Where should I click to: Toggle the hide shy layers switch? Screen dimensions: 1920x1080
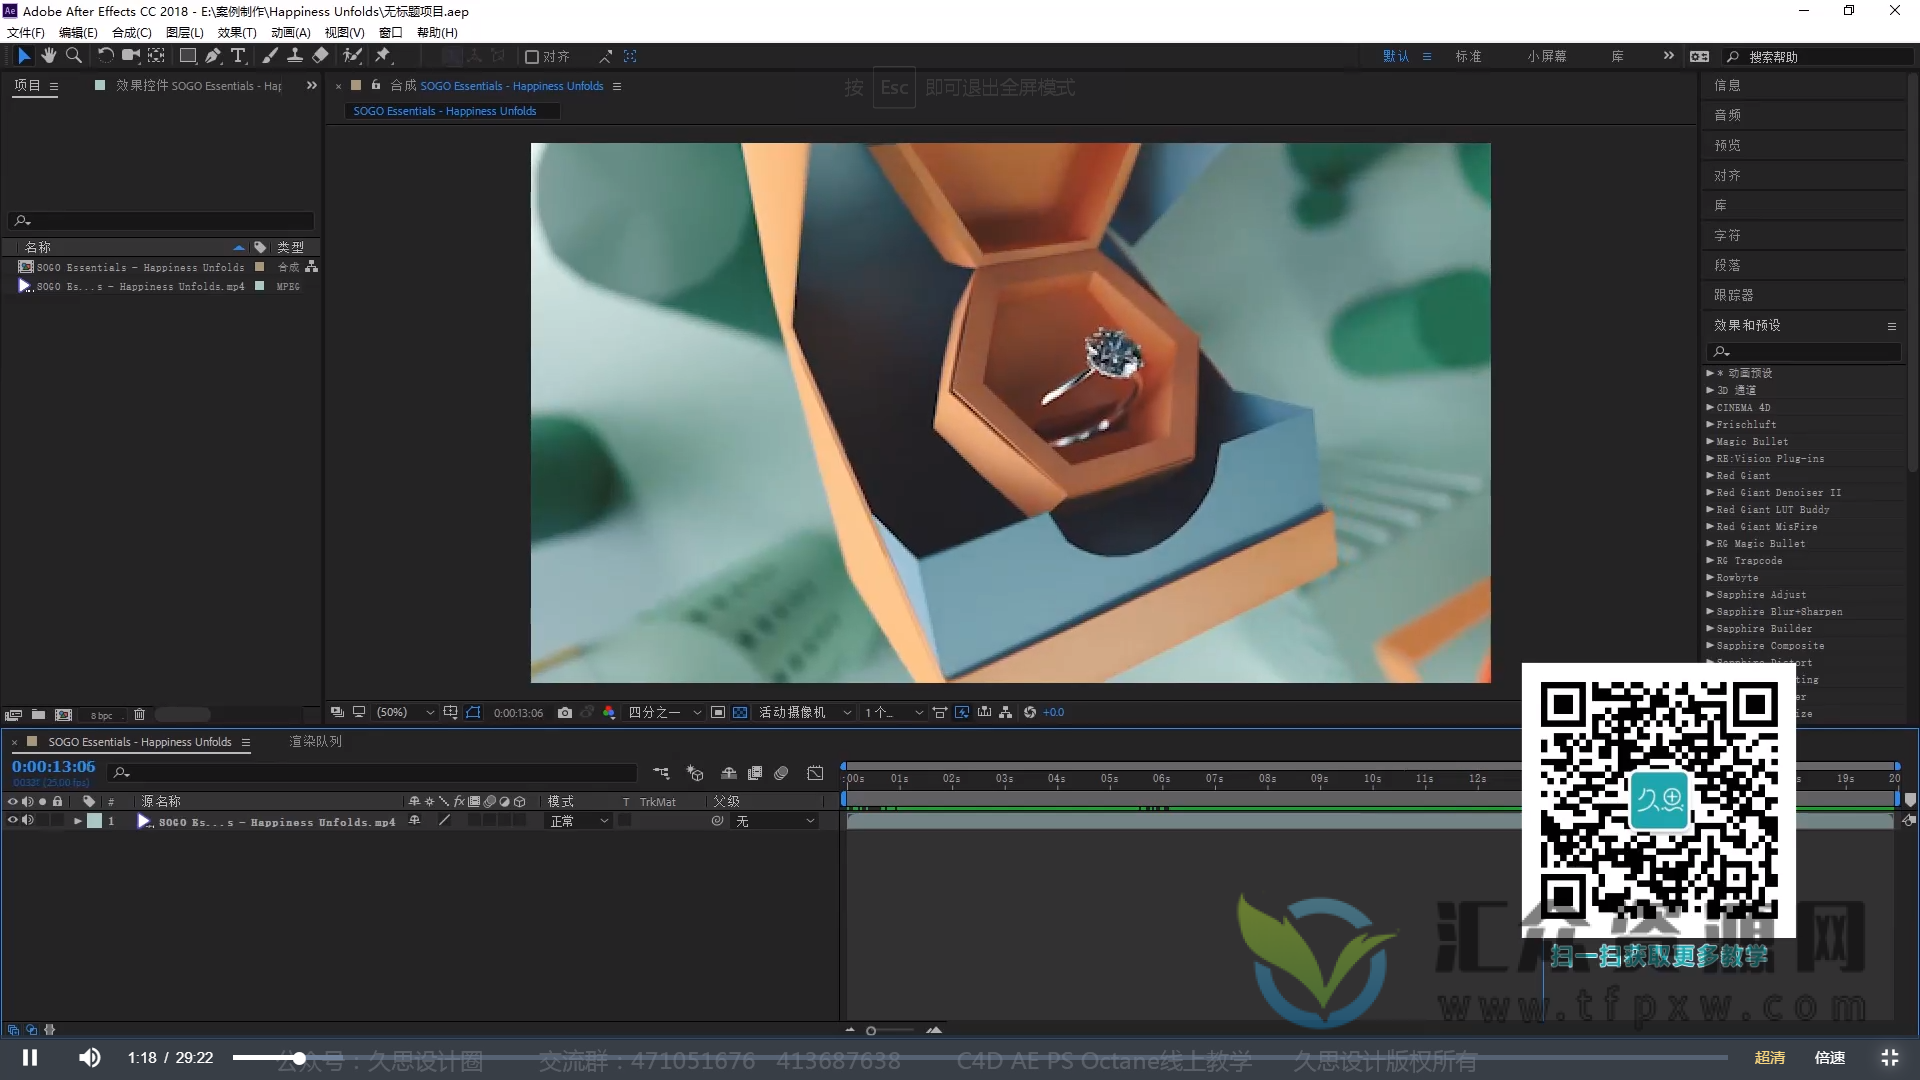[729, 772]
